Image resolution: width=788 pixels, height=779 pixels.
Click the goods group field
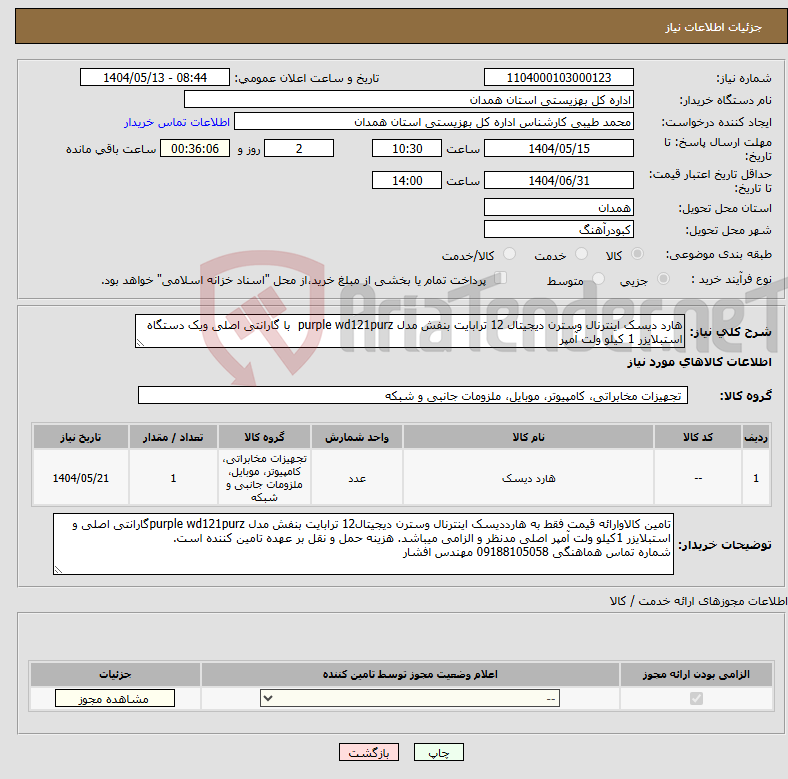point(413,396)
